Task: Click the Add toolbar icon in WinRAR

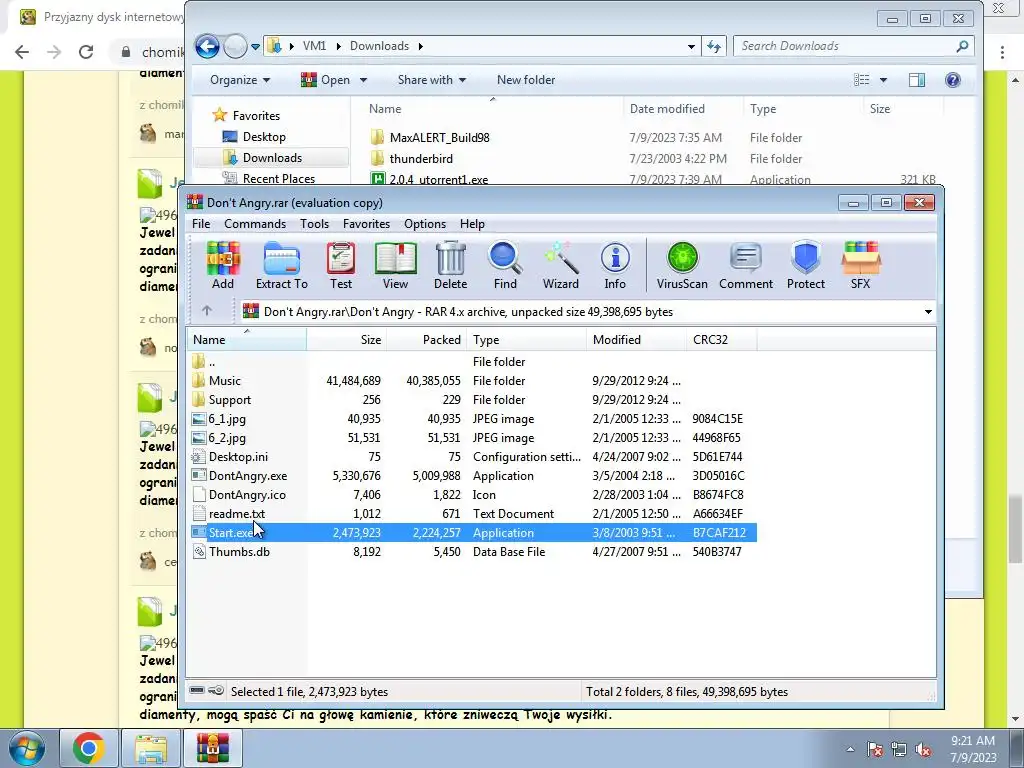Action: pos(223,265)
